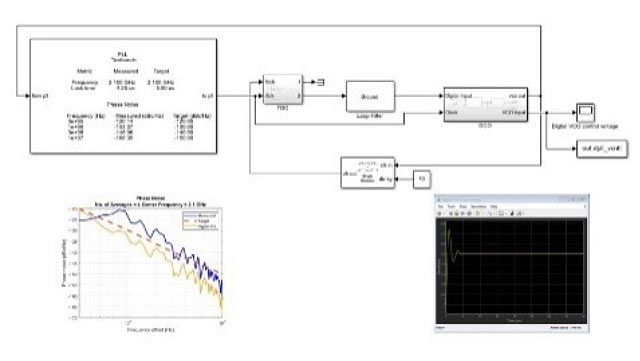Screen dimensions: 640x361
Task: Click the 'Clock' port on DCO block
Action: pyautogui.click(x=452, y=112)
